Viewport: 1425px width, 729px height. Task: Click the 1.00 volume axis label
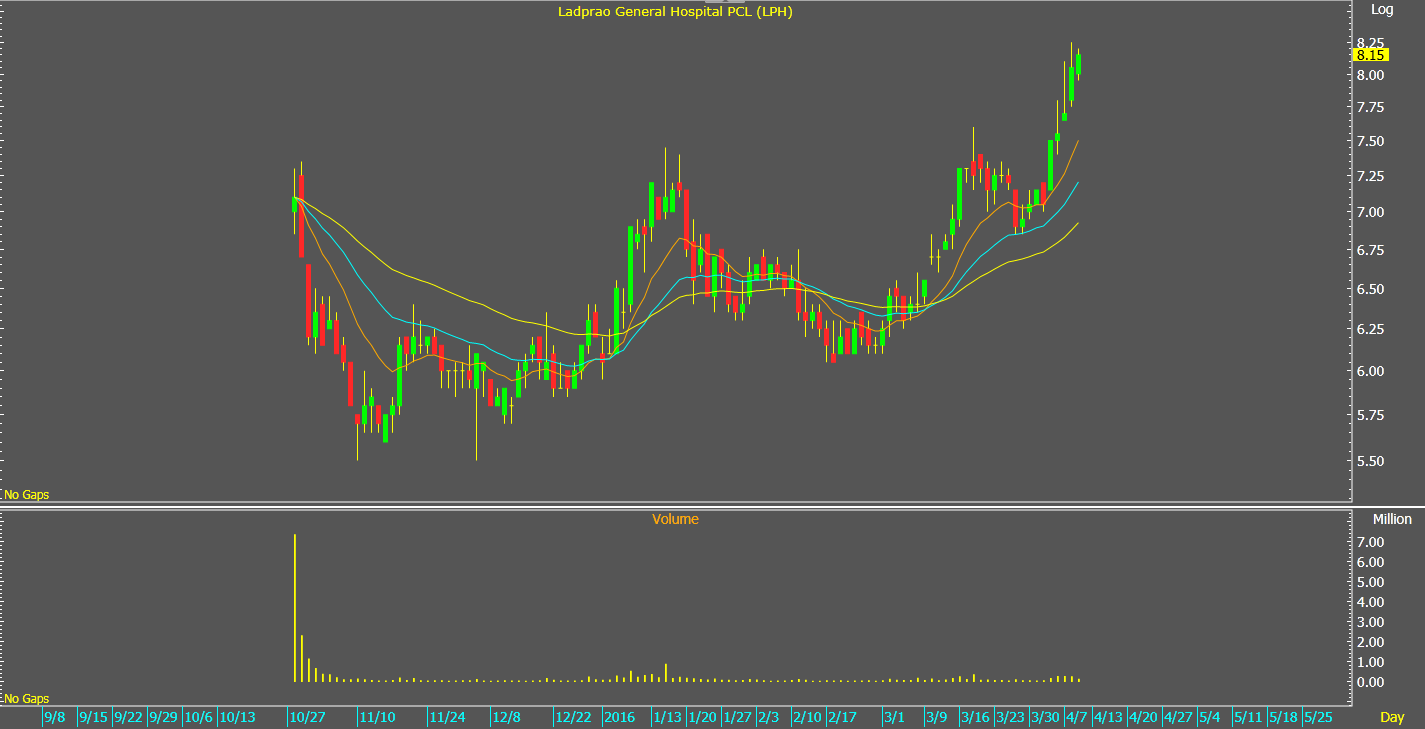(x=1370, y=662)
